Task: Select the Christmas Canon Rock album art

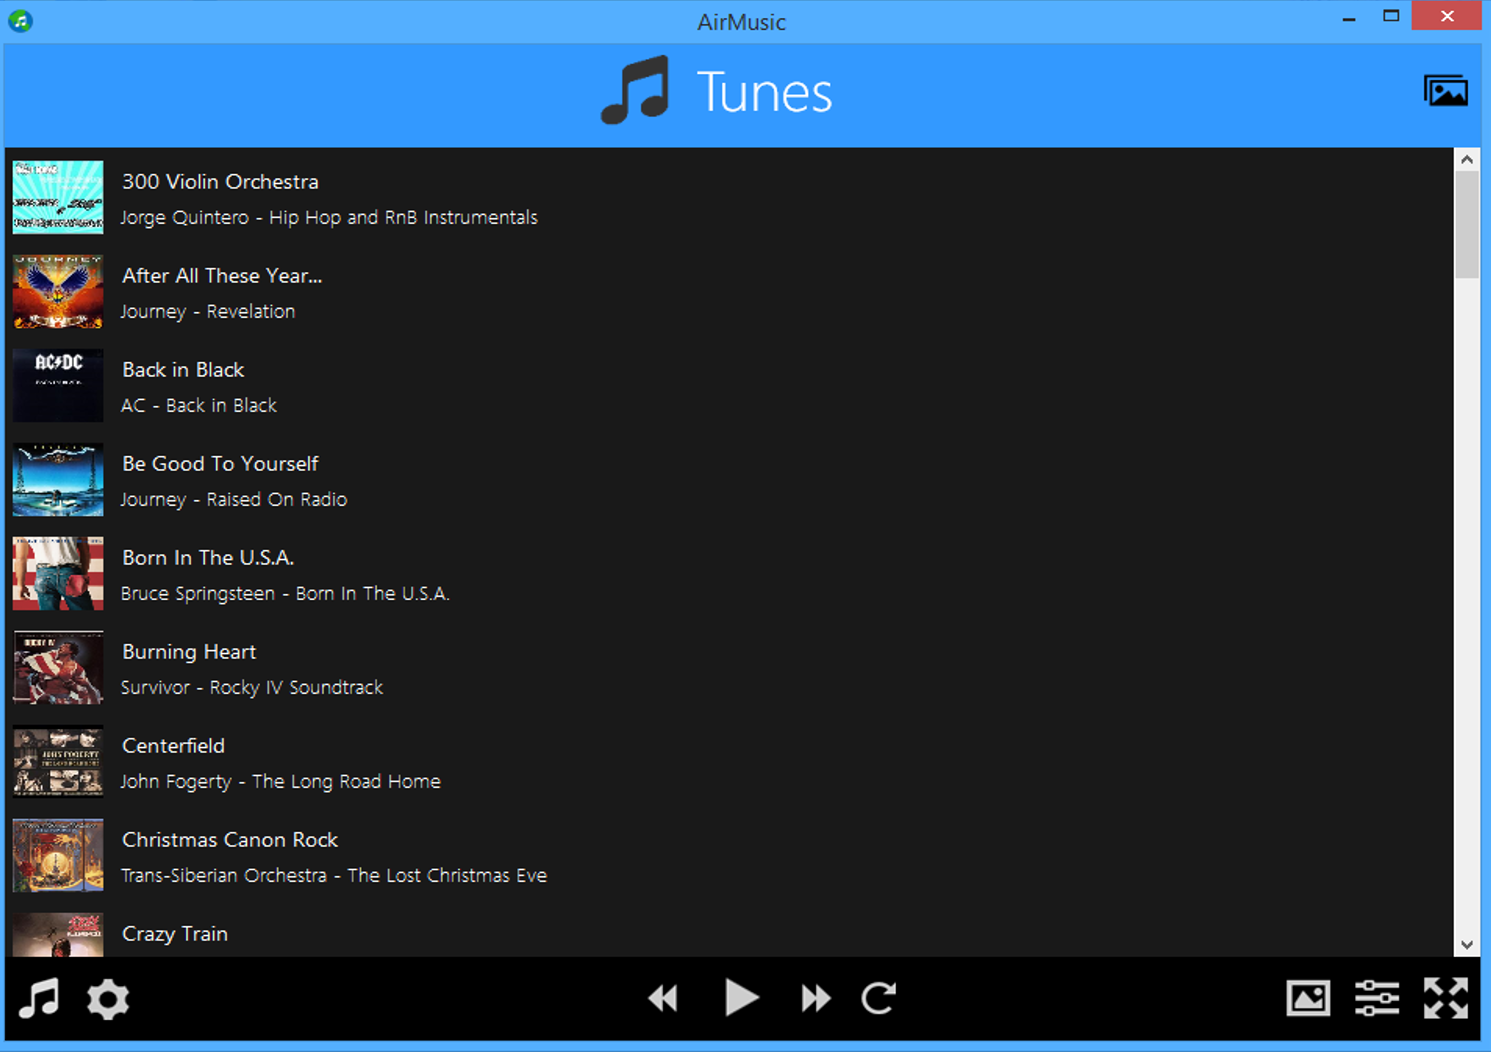Action: pyautogui.click(x=58, y=856)
